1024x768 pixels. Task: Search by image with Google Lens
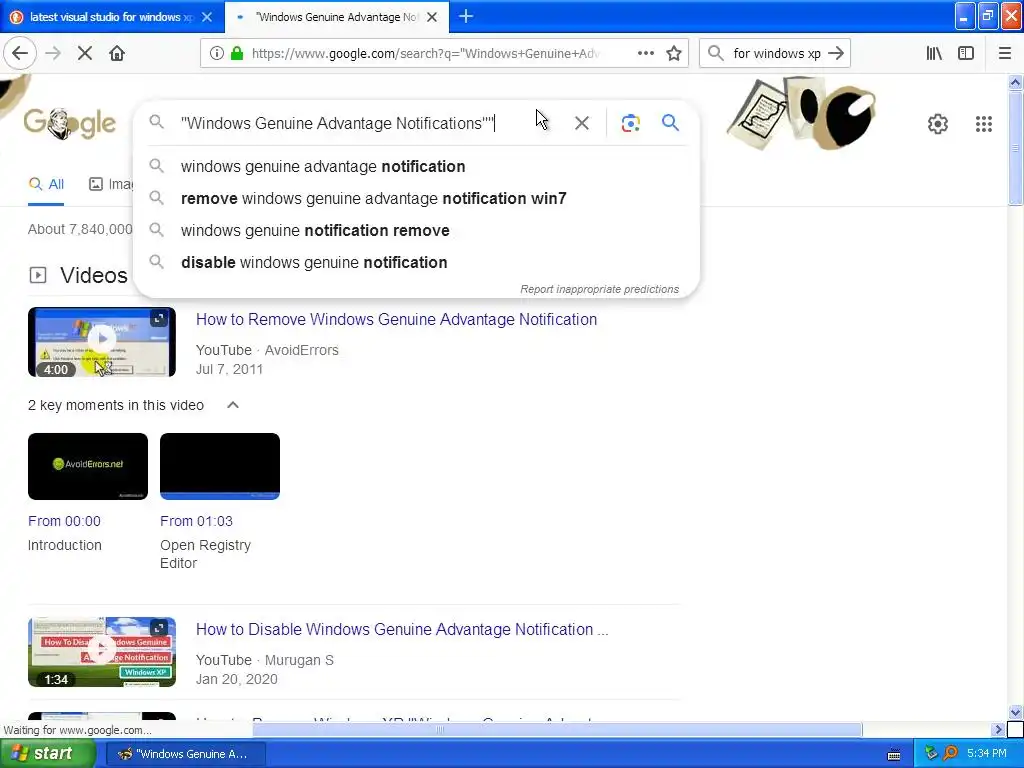pyautogui.click(x=630, y=123)
